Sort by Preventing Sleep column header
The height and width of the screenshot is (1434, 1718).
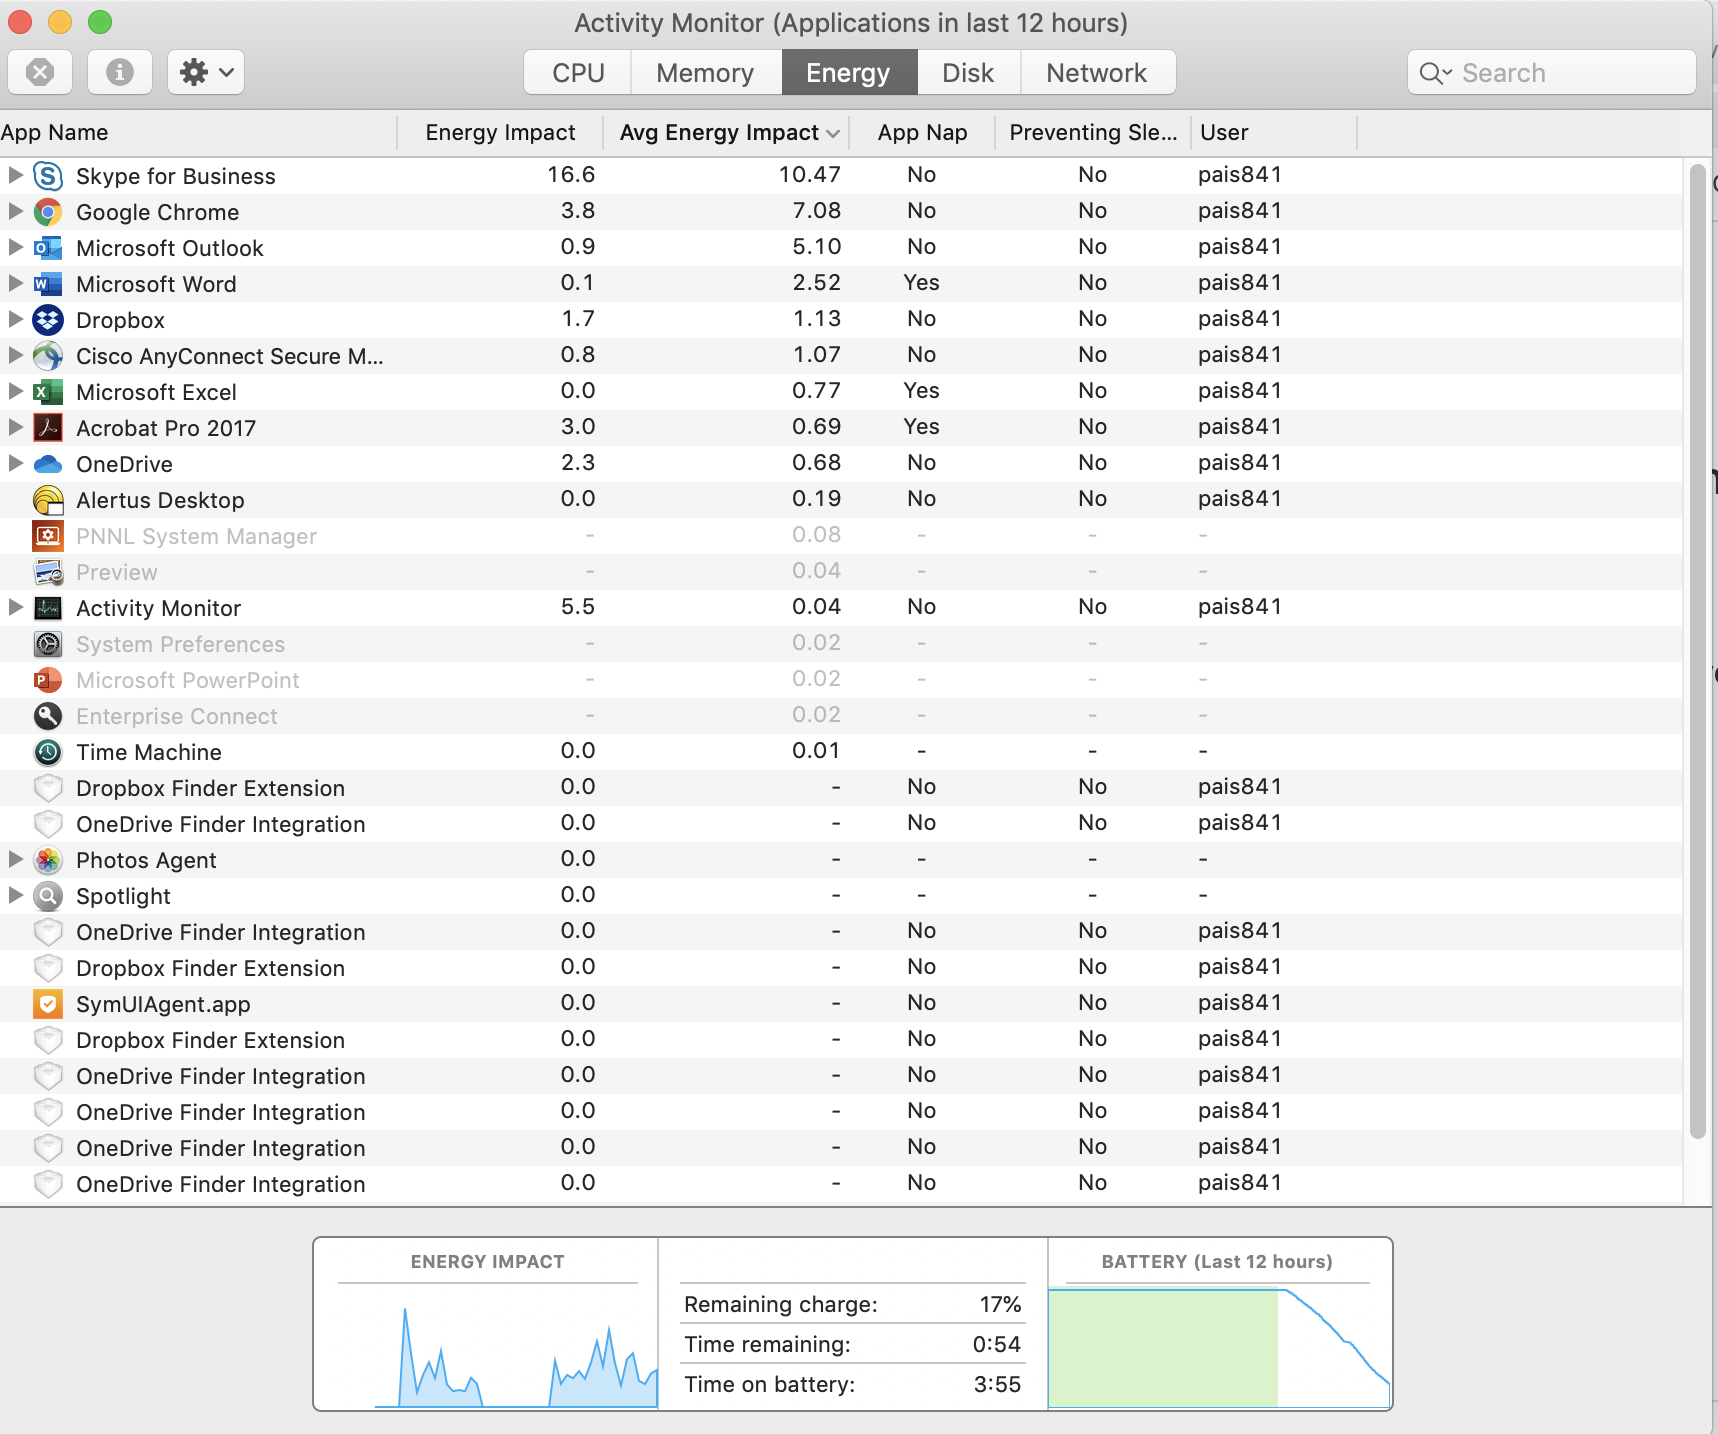click(x=1093, y=133)
